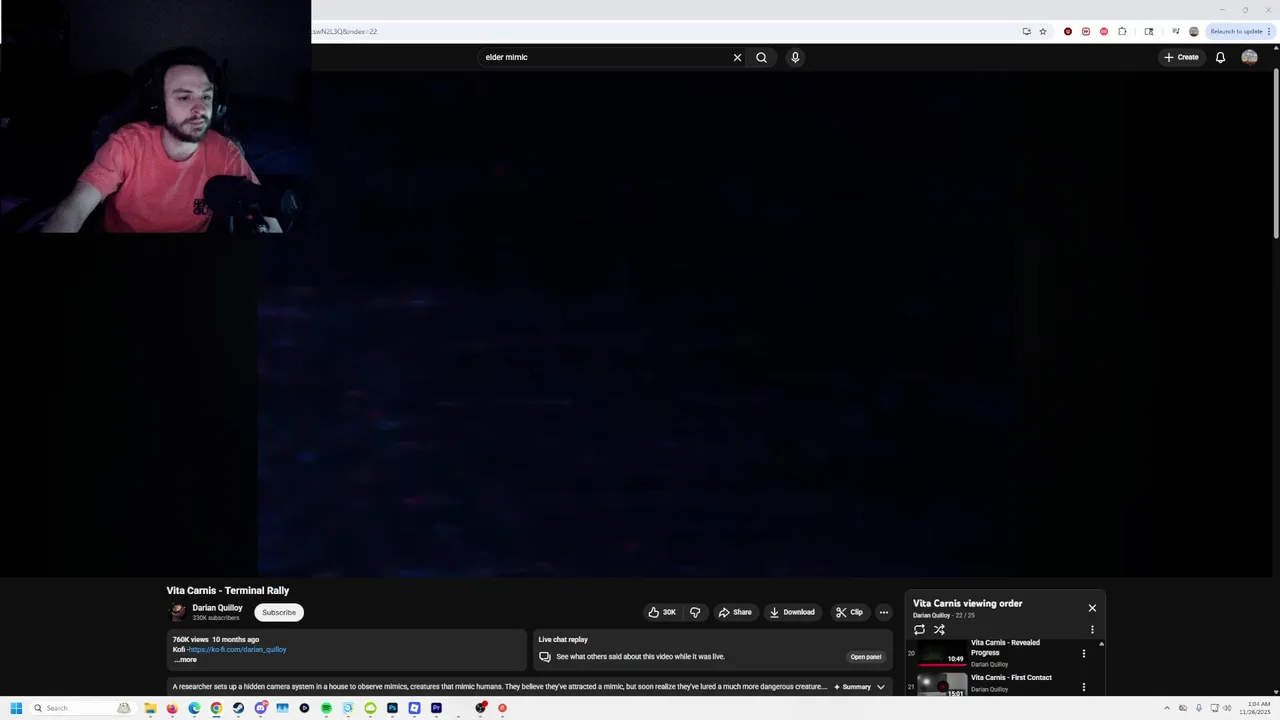1280x720 pixels.
Task: Click Darian Quilloy channel avatar
Action: pyautogui.click(x=178, y=612)
